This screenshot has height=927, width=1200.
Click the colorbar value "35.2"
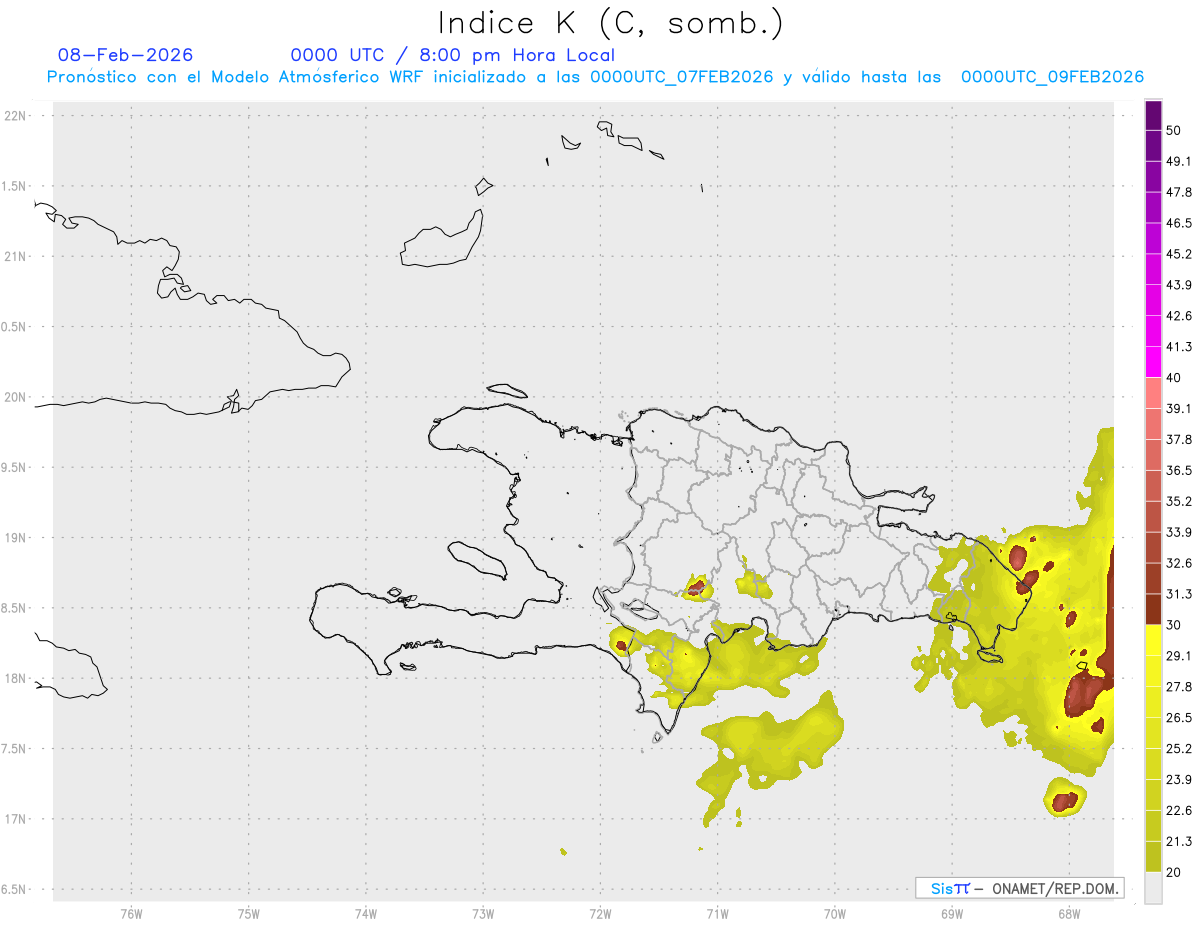point(1179,501)
